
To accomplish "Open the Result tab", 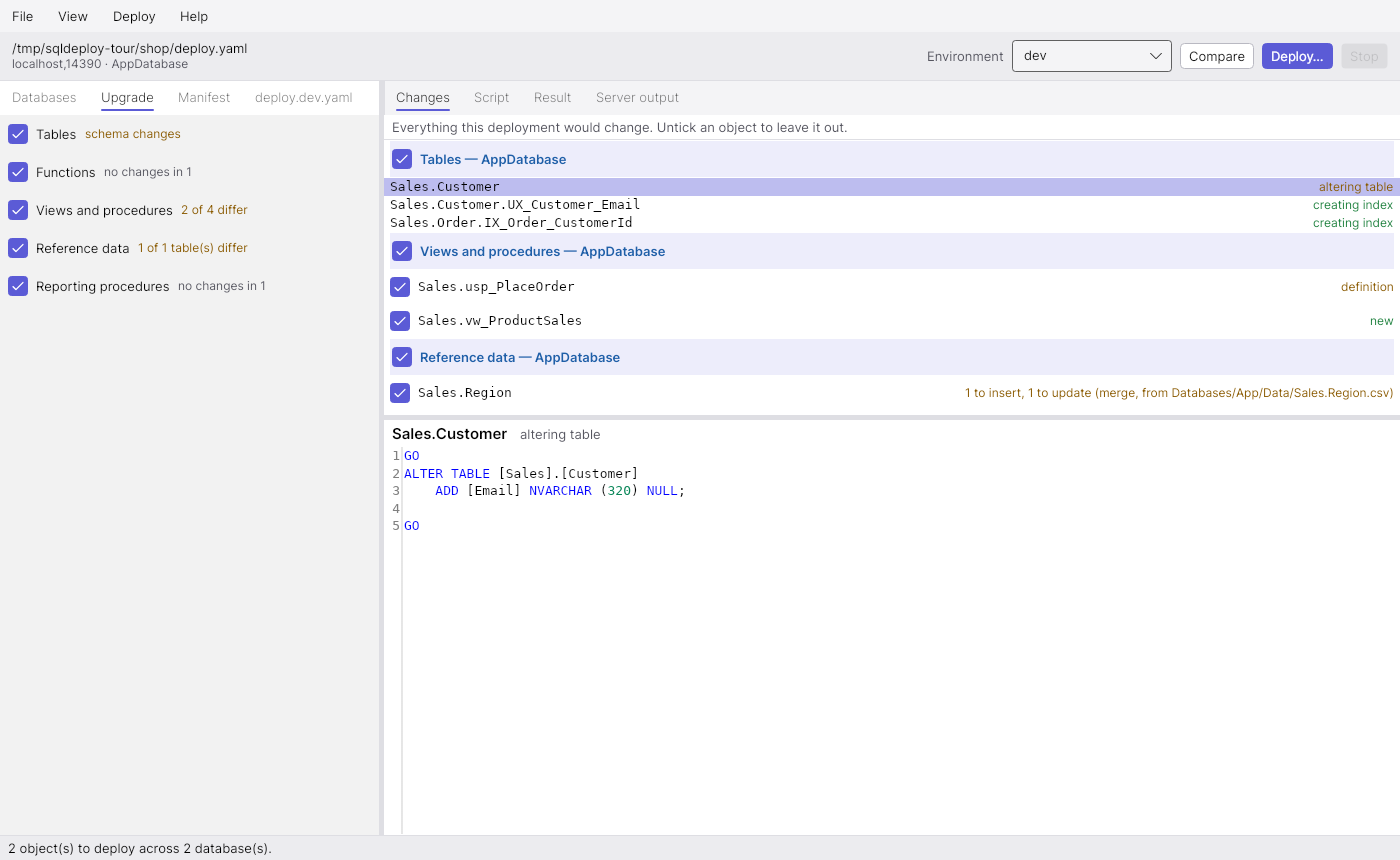I will [x=552, y=97].
